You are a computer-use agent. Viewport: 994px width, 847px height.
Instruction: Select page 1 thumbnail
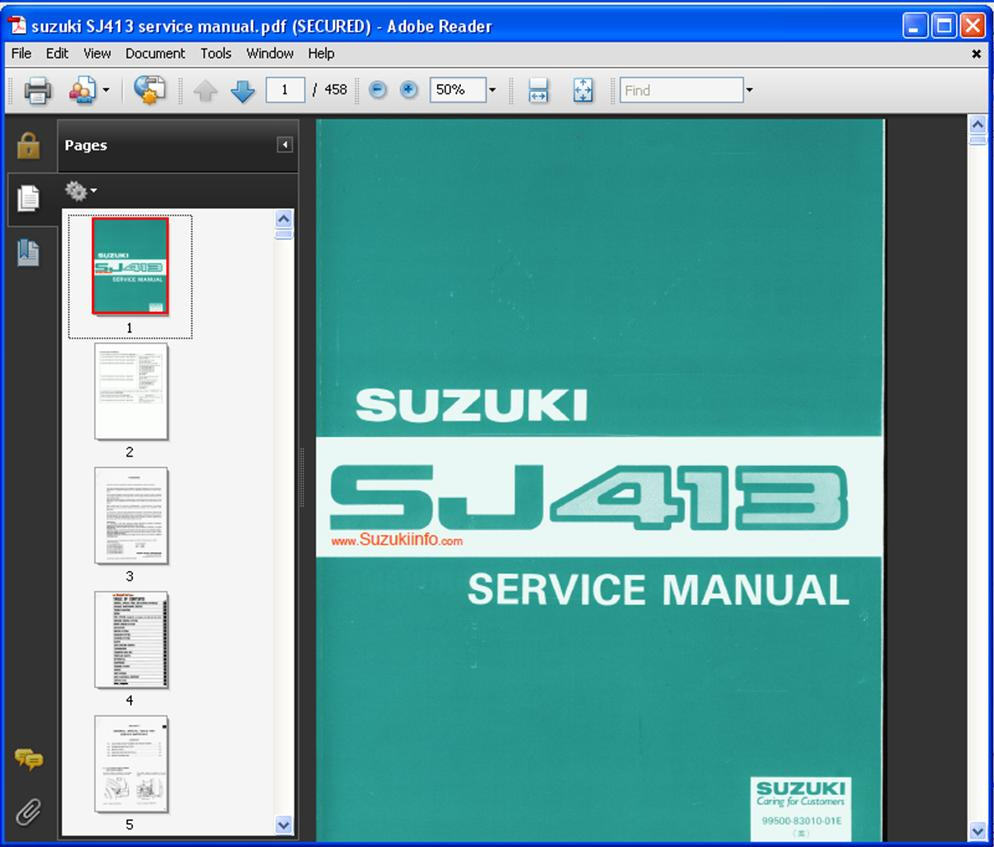click(x=130, y=266)
